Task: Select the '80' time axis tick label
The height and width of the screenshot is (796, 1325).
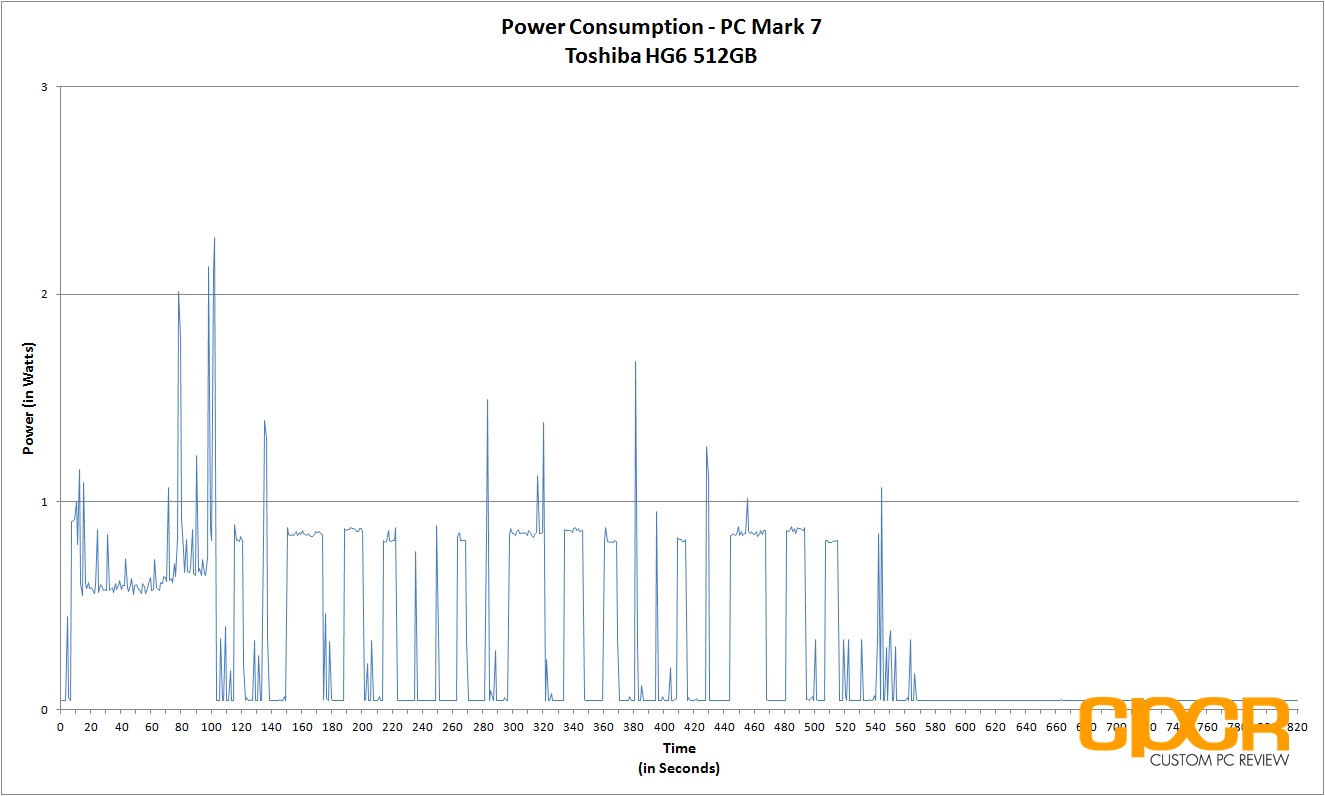Action: click(x=181, y=727)
